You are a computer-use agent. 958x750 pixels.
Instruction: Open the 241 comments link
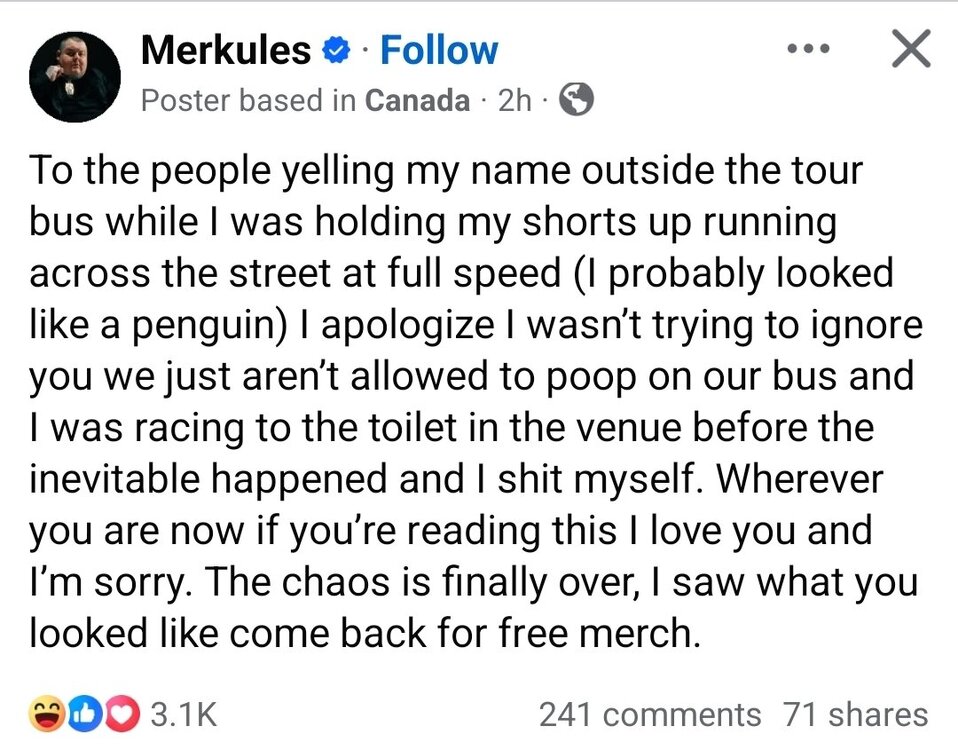click(x=649, y=715)
